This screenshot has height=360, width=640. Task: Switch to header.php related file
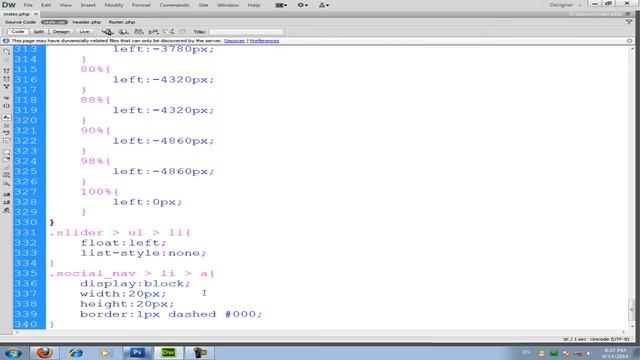click(x=87, y=22)
